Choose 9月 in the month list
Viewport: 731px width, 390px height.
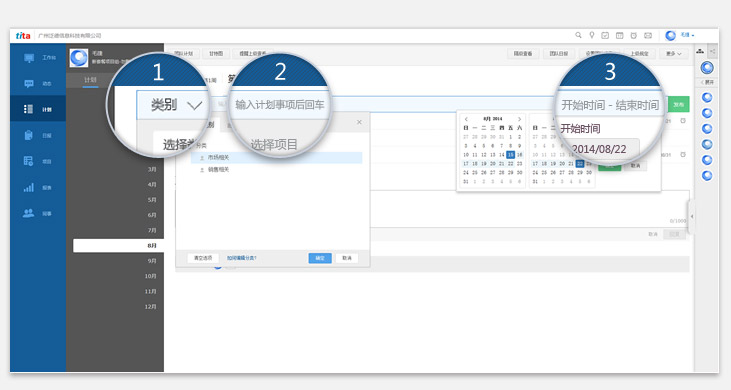[152, 261]
